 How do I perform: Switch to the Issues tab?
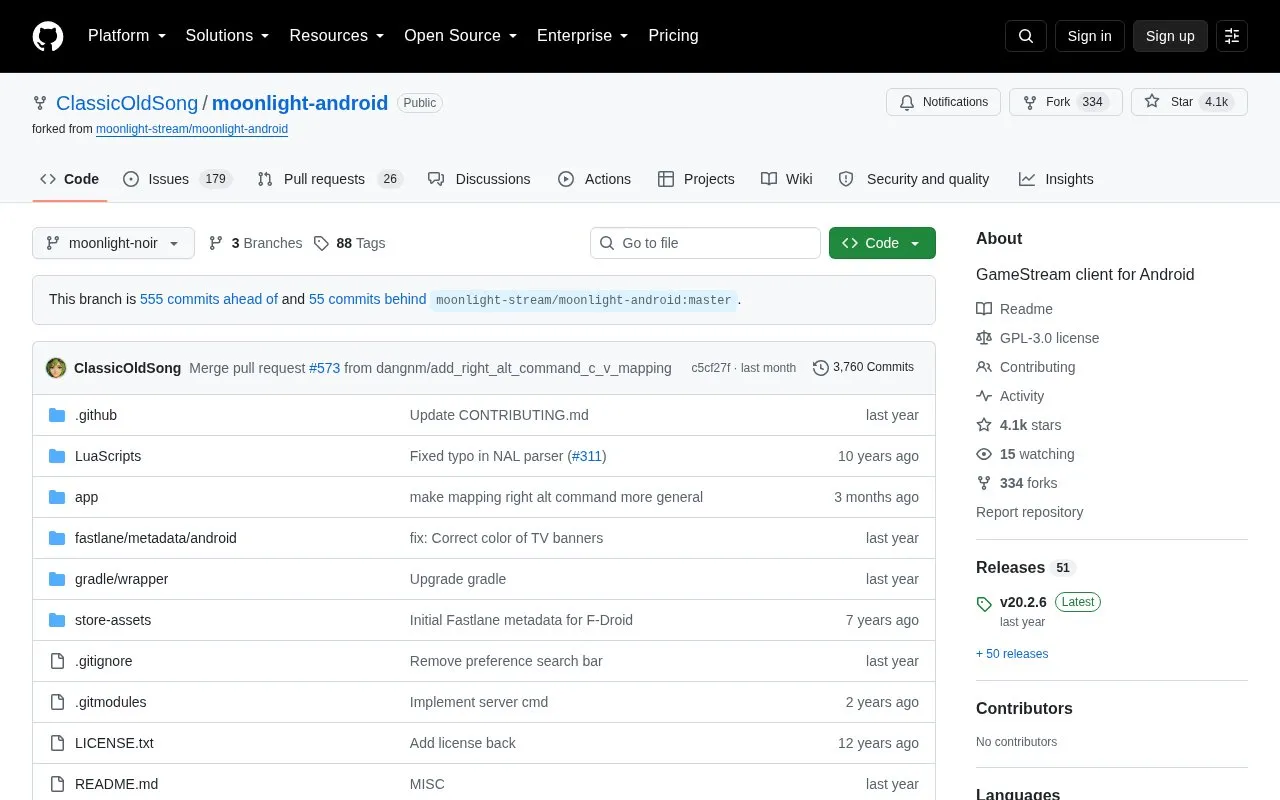(178, 179)
